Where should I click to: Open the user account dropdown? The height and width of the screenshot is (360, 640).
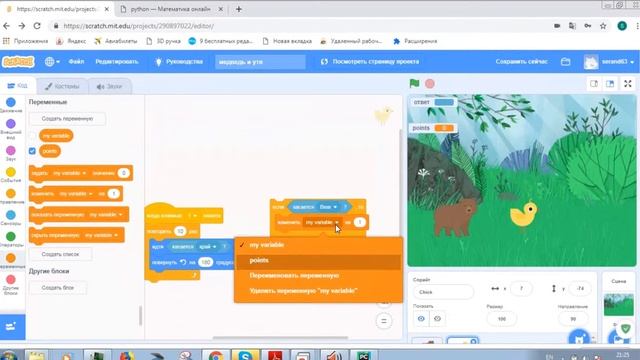tap(609, 62)
